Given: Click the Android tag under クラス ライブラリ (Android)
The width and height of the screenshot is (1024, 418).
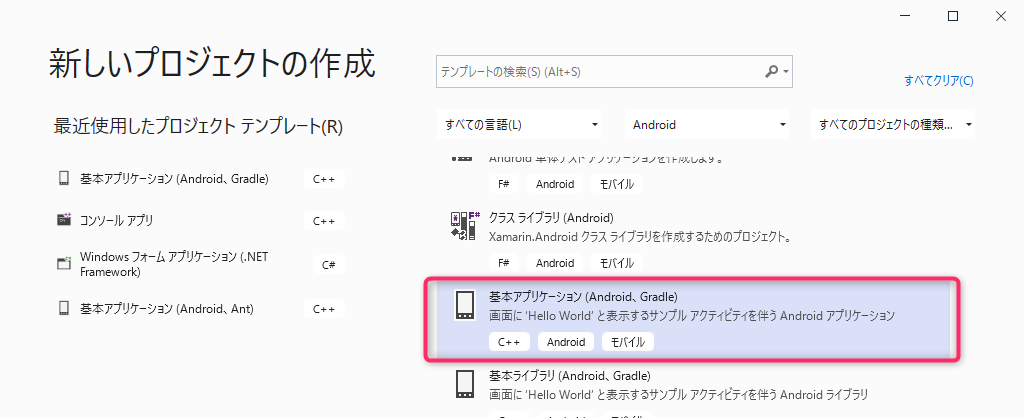Looking at the screenshot, I should (x=554, y=263).
